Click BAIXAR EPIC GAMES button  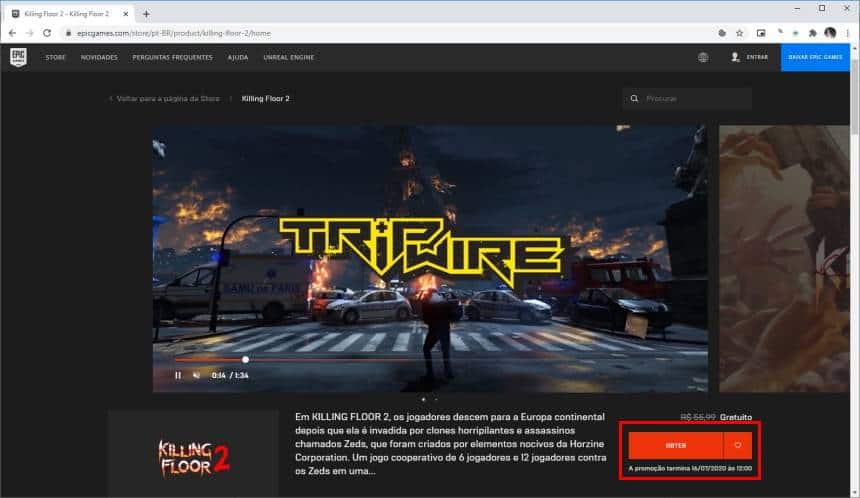815,57
